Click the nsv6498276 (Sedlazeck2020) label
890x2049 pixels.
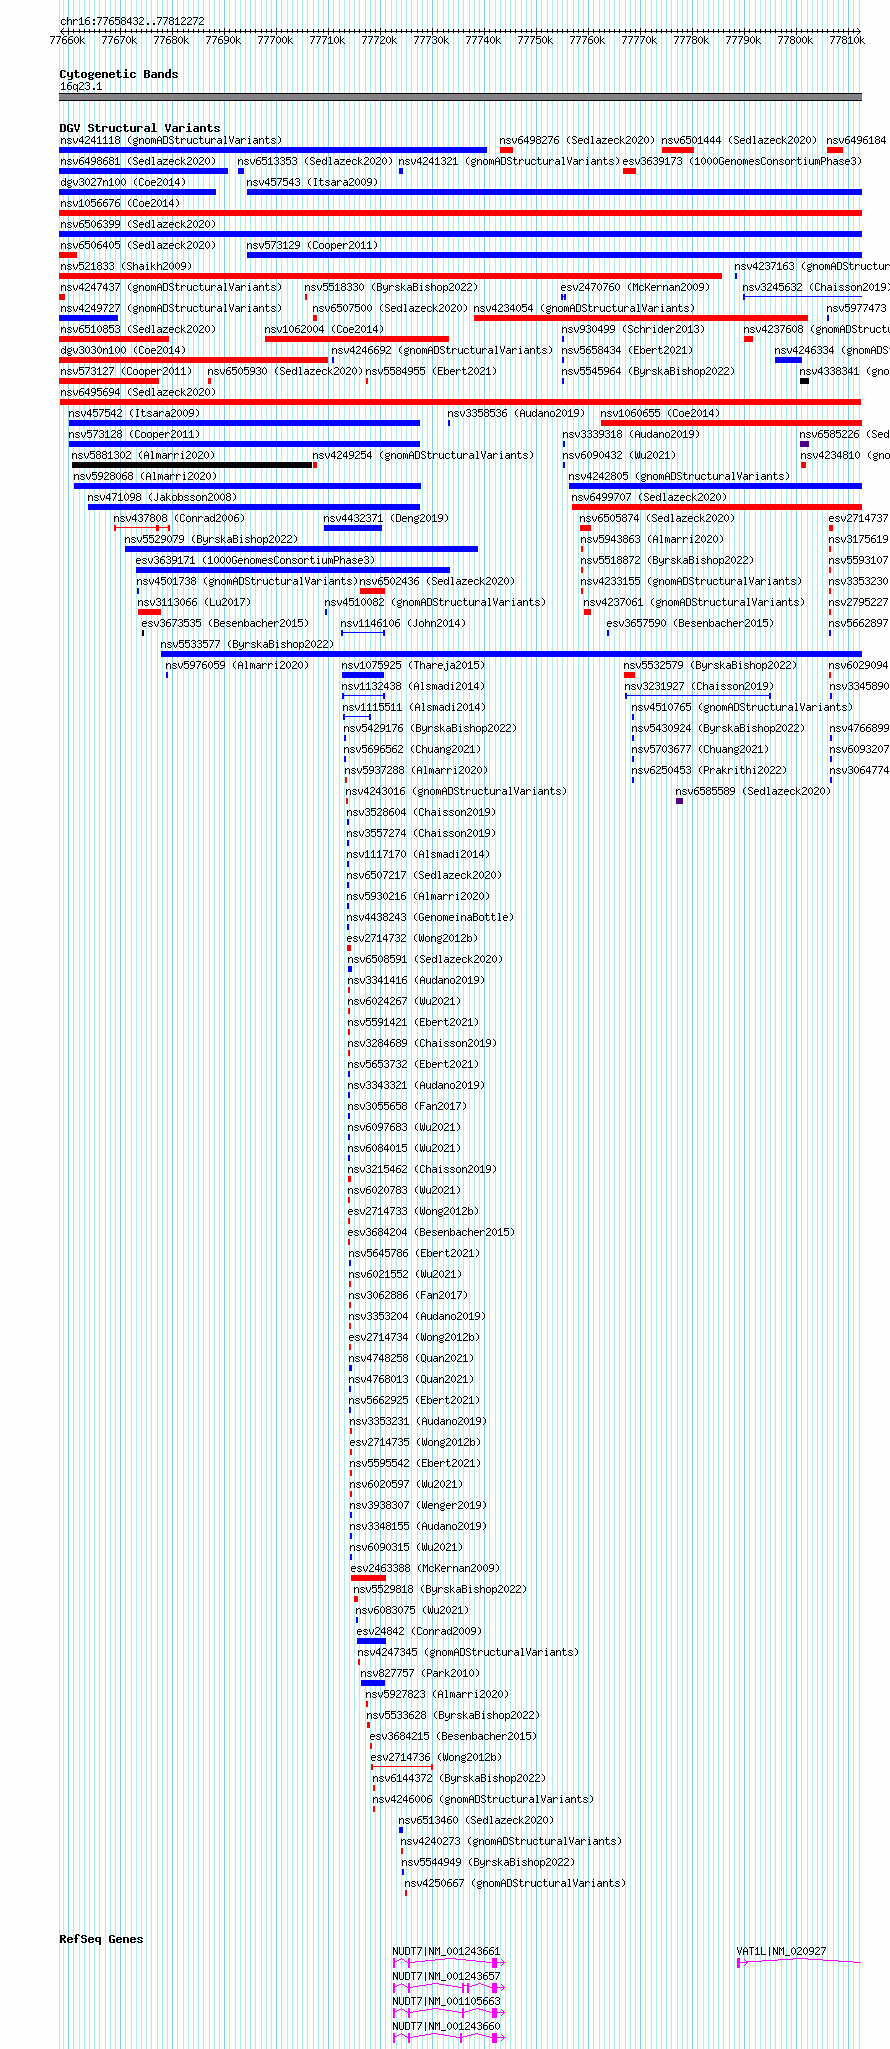point(578,140)
